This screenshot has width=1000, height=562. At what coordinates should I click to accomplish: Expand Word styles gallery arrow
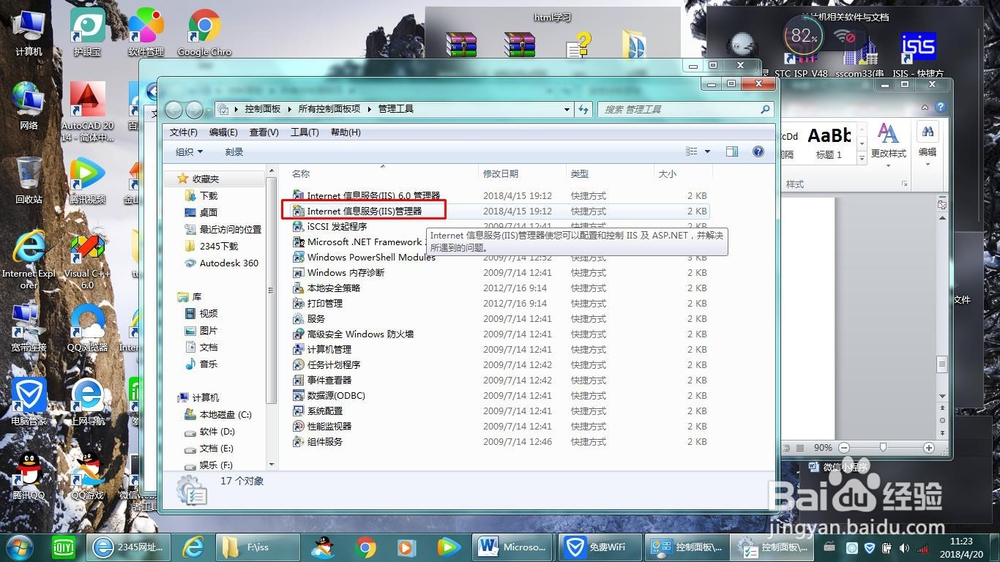862,158
